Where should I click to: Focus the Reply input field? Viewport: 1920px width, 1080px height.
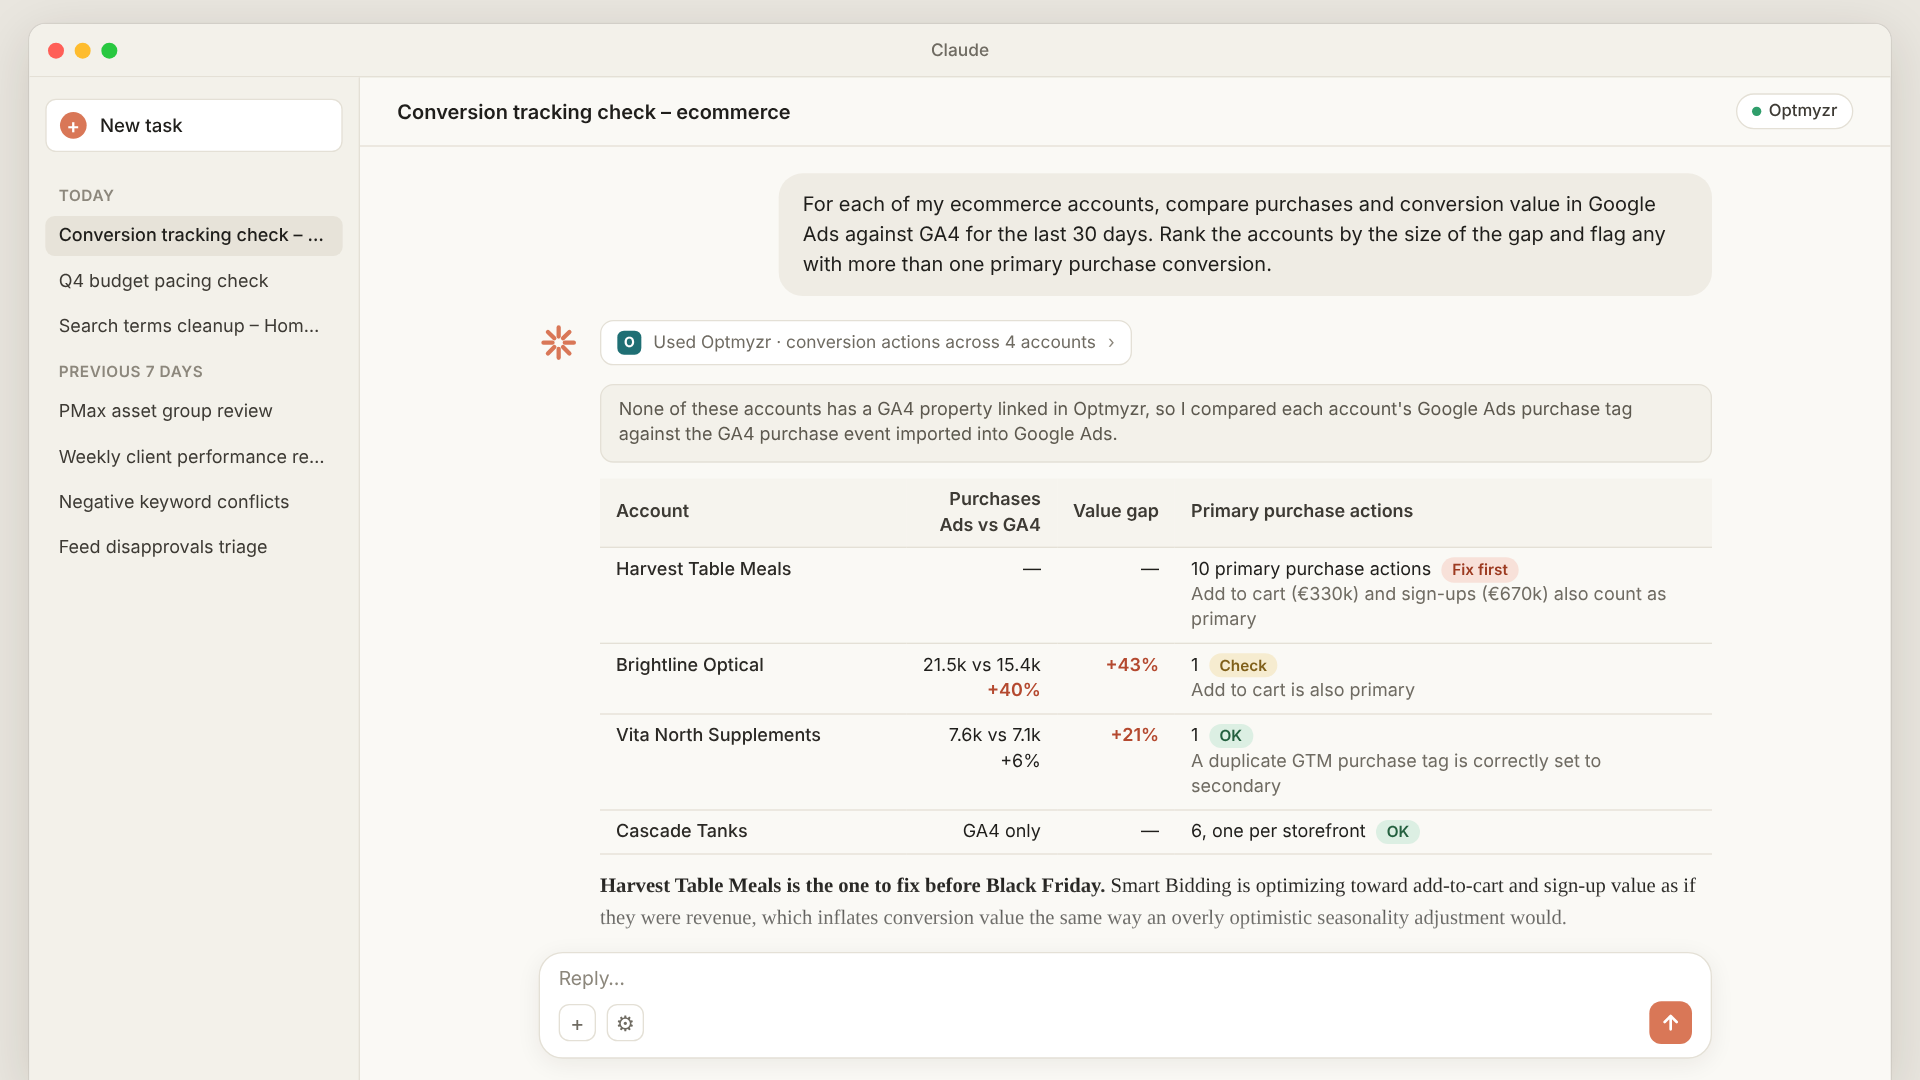(1125, 978)
